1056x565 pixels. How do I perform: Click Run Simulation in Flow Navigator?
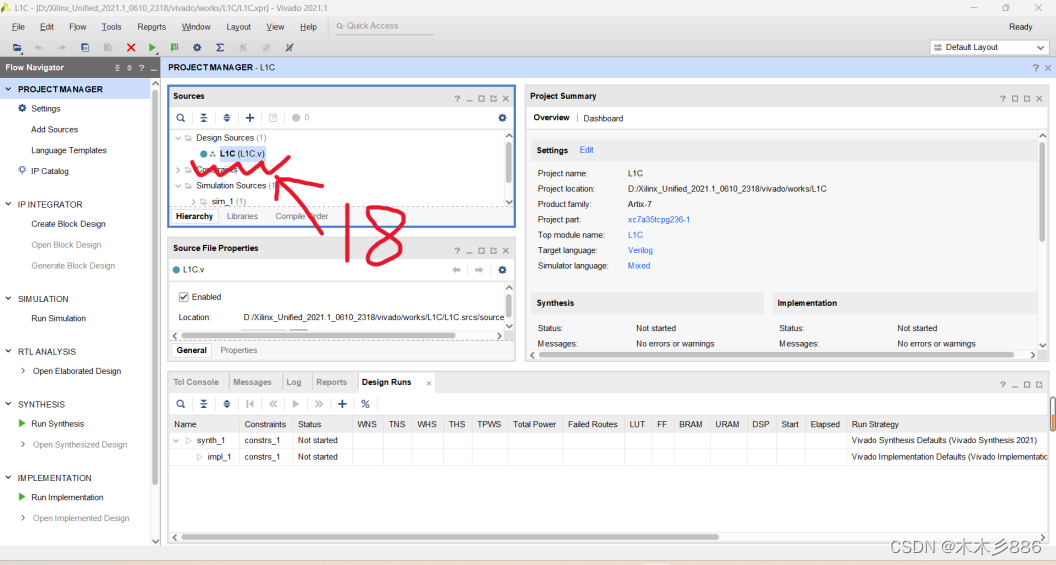click(59, 319)
